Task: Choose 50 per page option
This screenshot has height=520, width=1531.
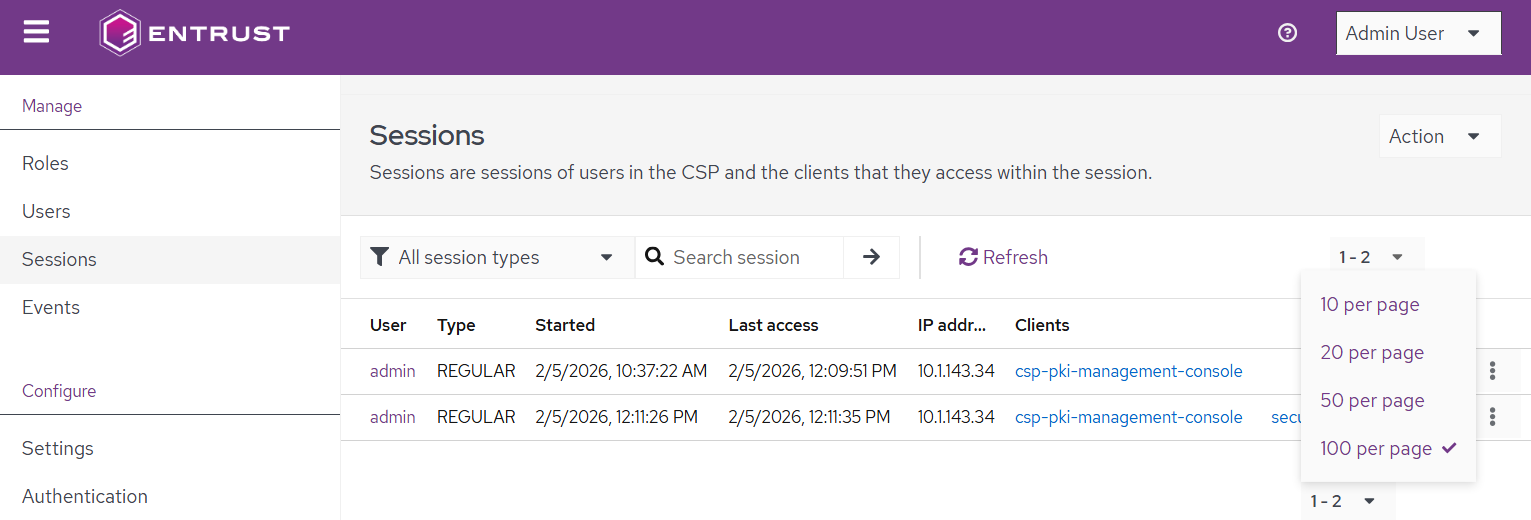Action: (1371, 401)
